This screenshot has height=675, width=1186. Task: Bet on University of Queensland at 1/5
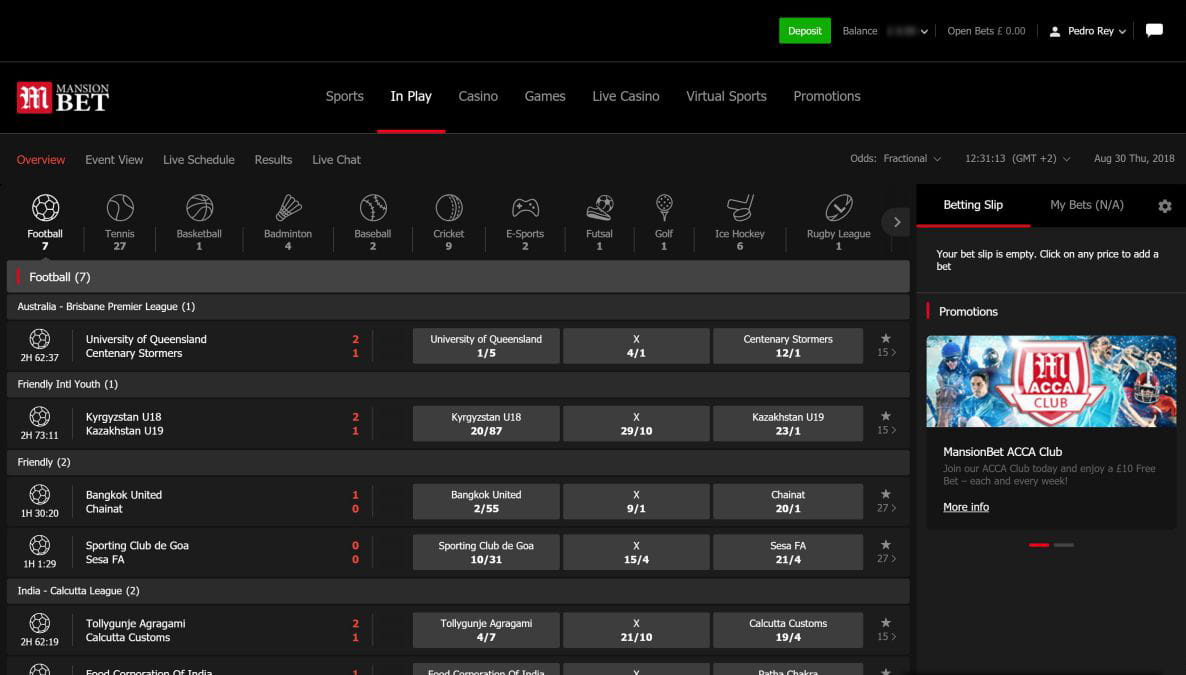coord(486,346)
